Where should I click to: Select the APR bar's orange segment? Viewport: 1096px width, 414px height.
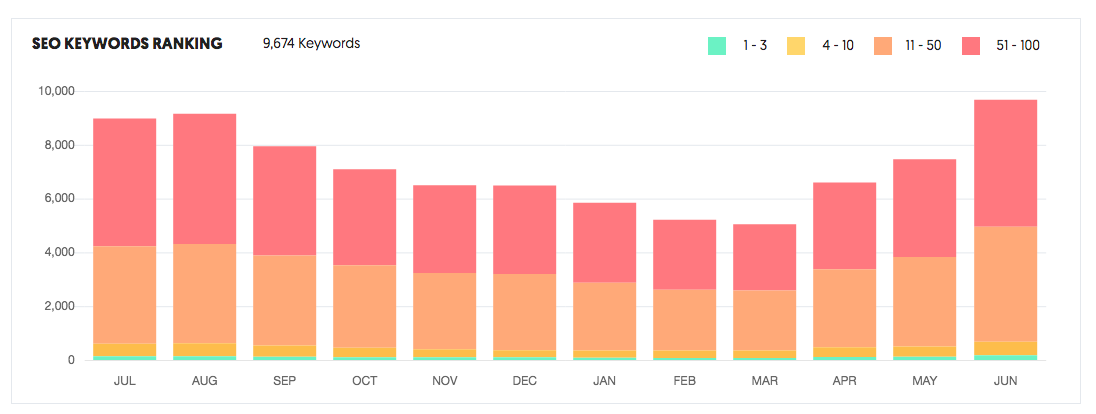click(x=845, y=308)
